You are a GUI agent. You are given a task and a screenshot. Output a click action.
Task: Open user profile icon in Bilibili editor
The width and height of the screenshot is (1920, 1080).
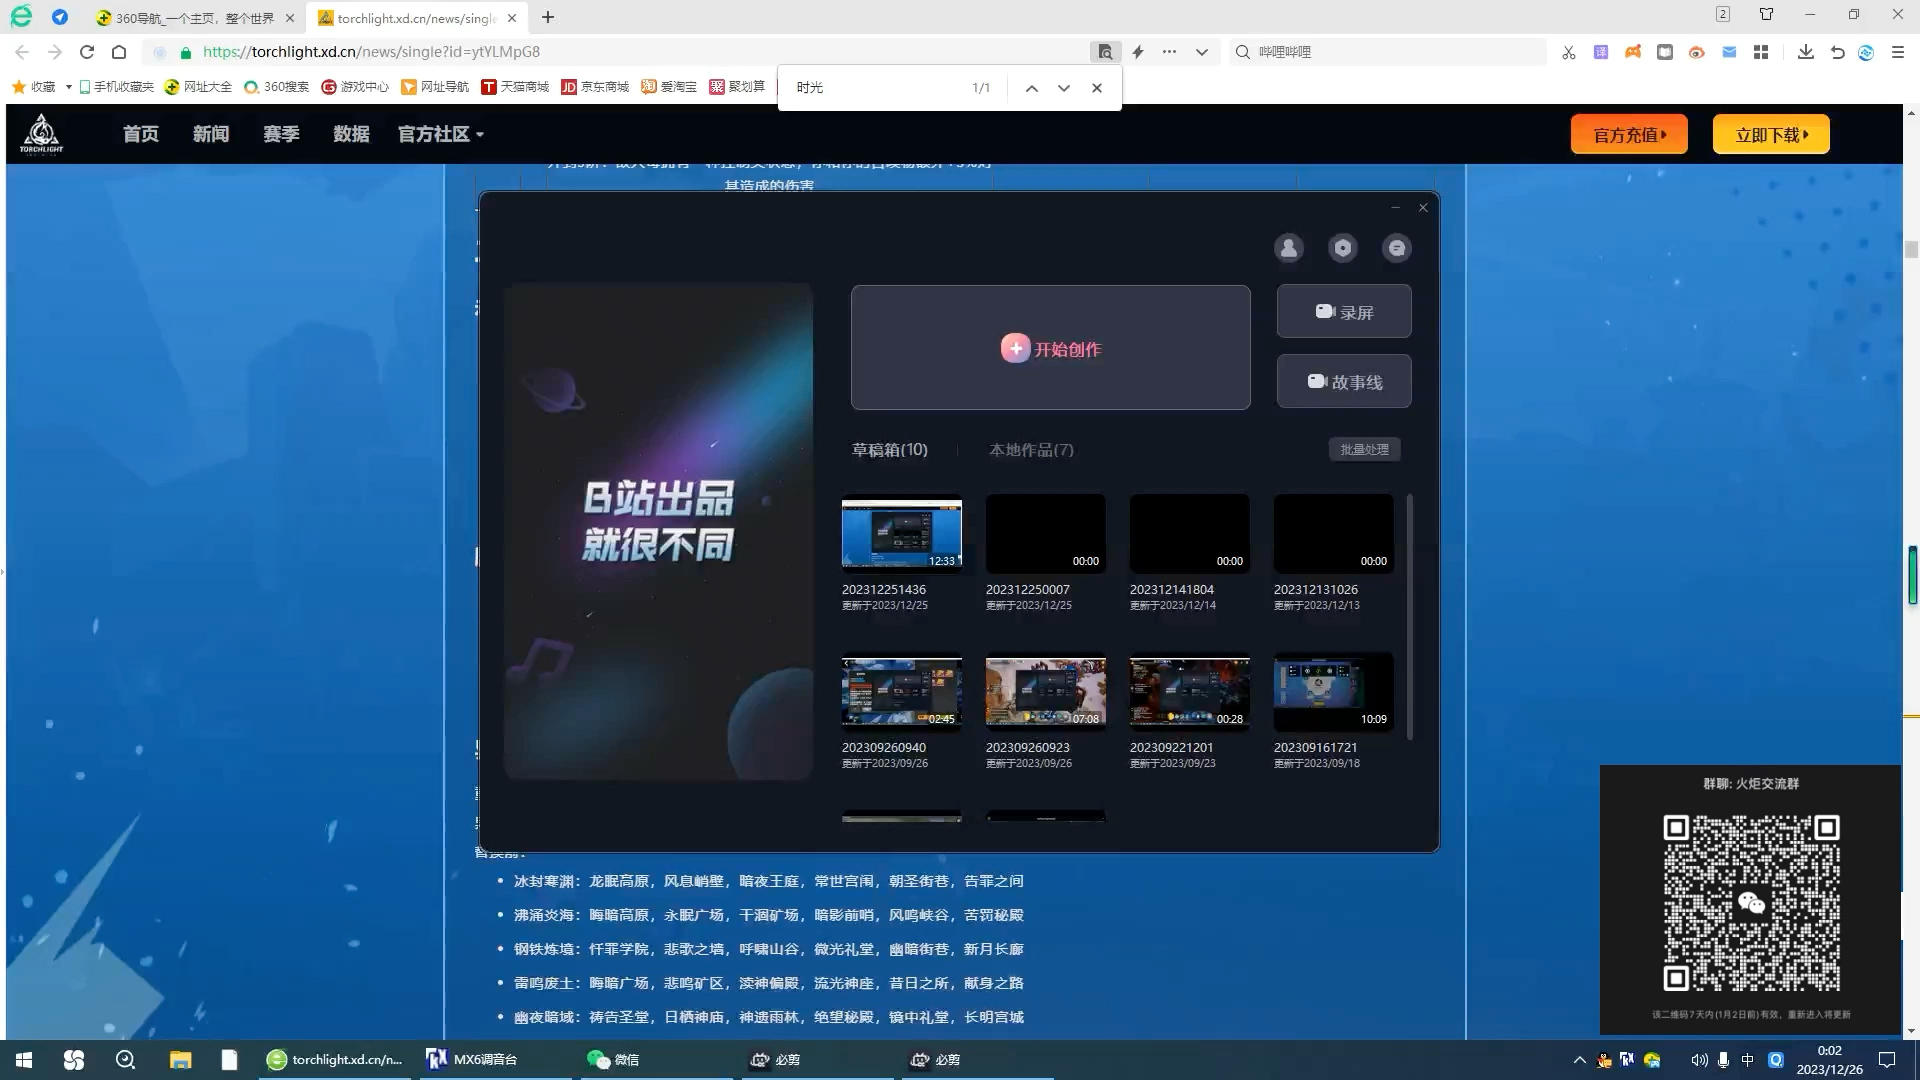pos(1288,248)
